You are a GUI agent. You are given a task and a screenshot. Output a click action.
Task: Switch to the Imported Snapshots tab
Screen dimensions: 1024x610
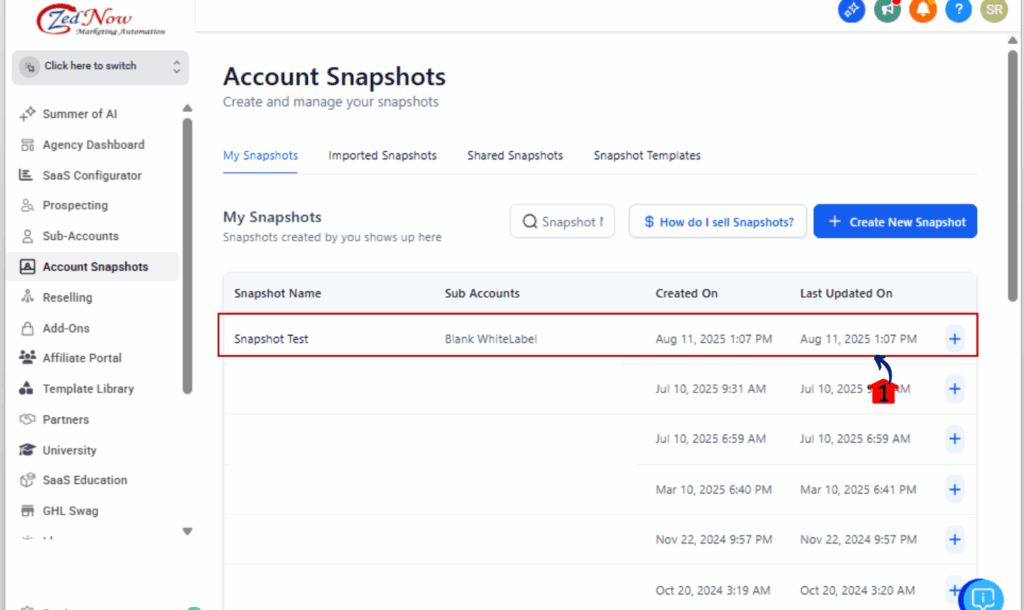(382, 155)
